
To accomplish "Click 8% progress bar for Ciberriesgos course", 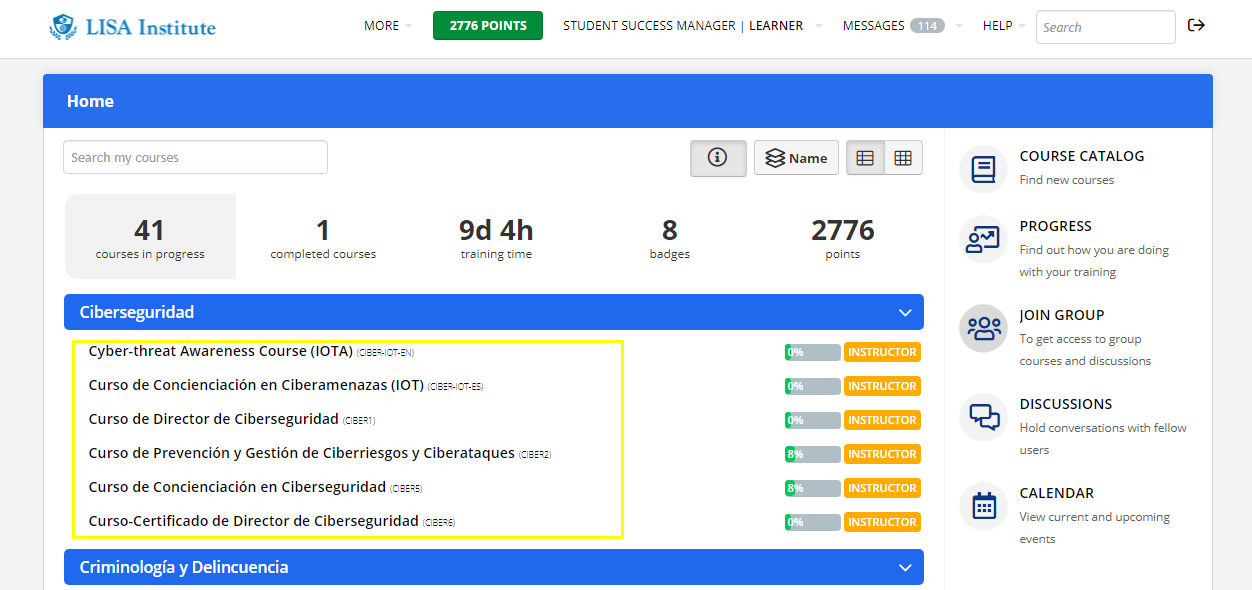I will pyautogui.click(x=812, y=454).
